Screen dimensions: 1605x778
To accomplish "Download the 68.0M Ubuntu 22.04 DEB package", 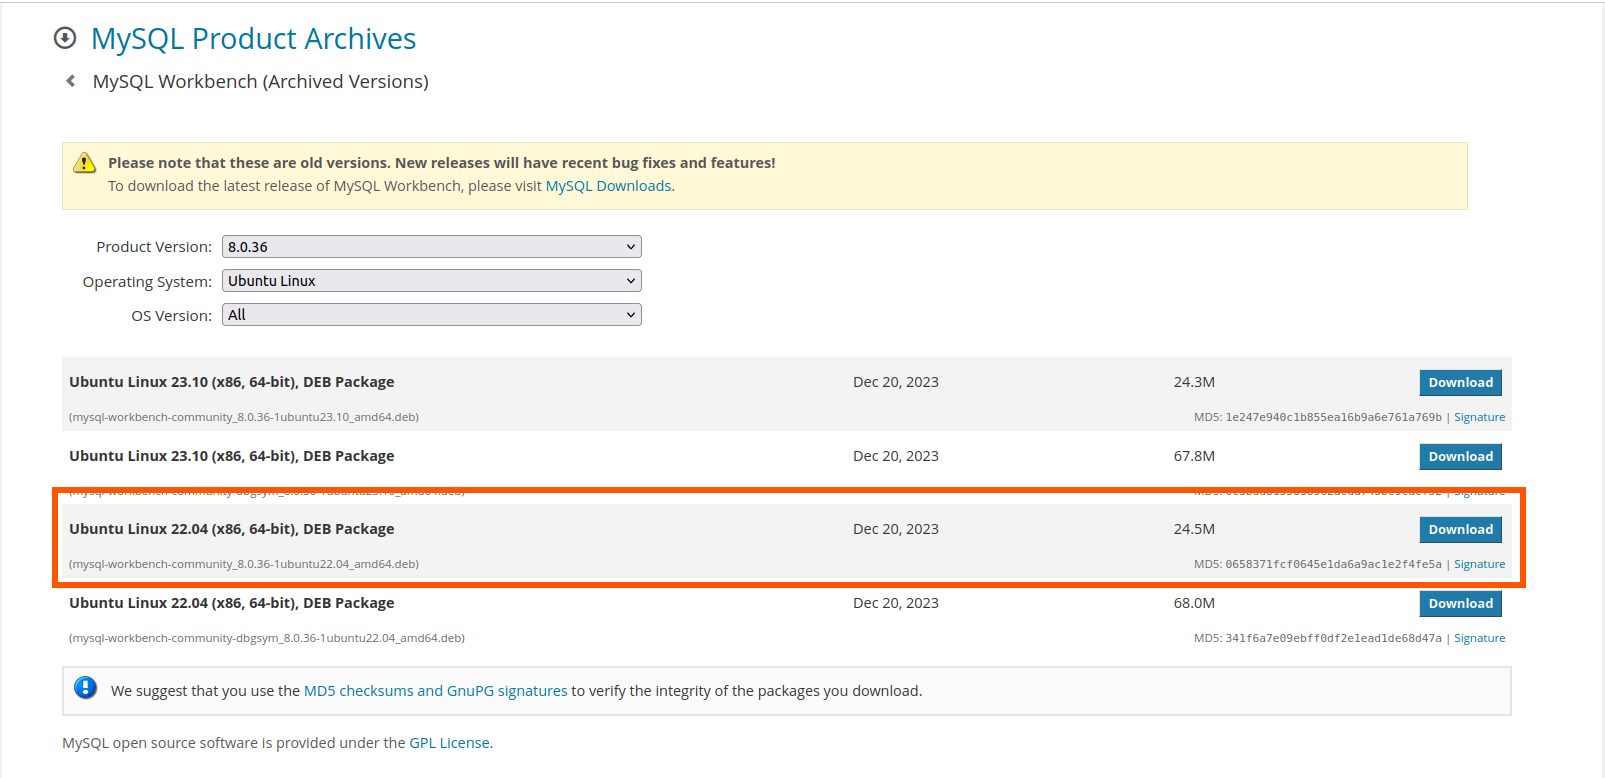I will [x=1460, y=603].
